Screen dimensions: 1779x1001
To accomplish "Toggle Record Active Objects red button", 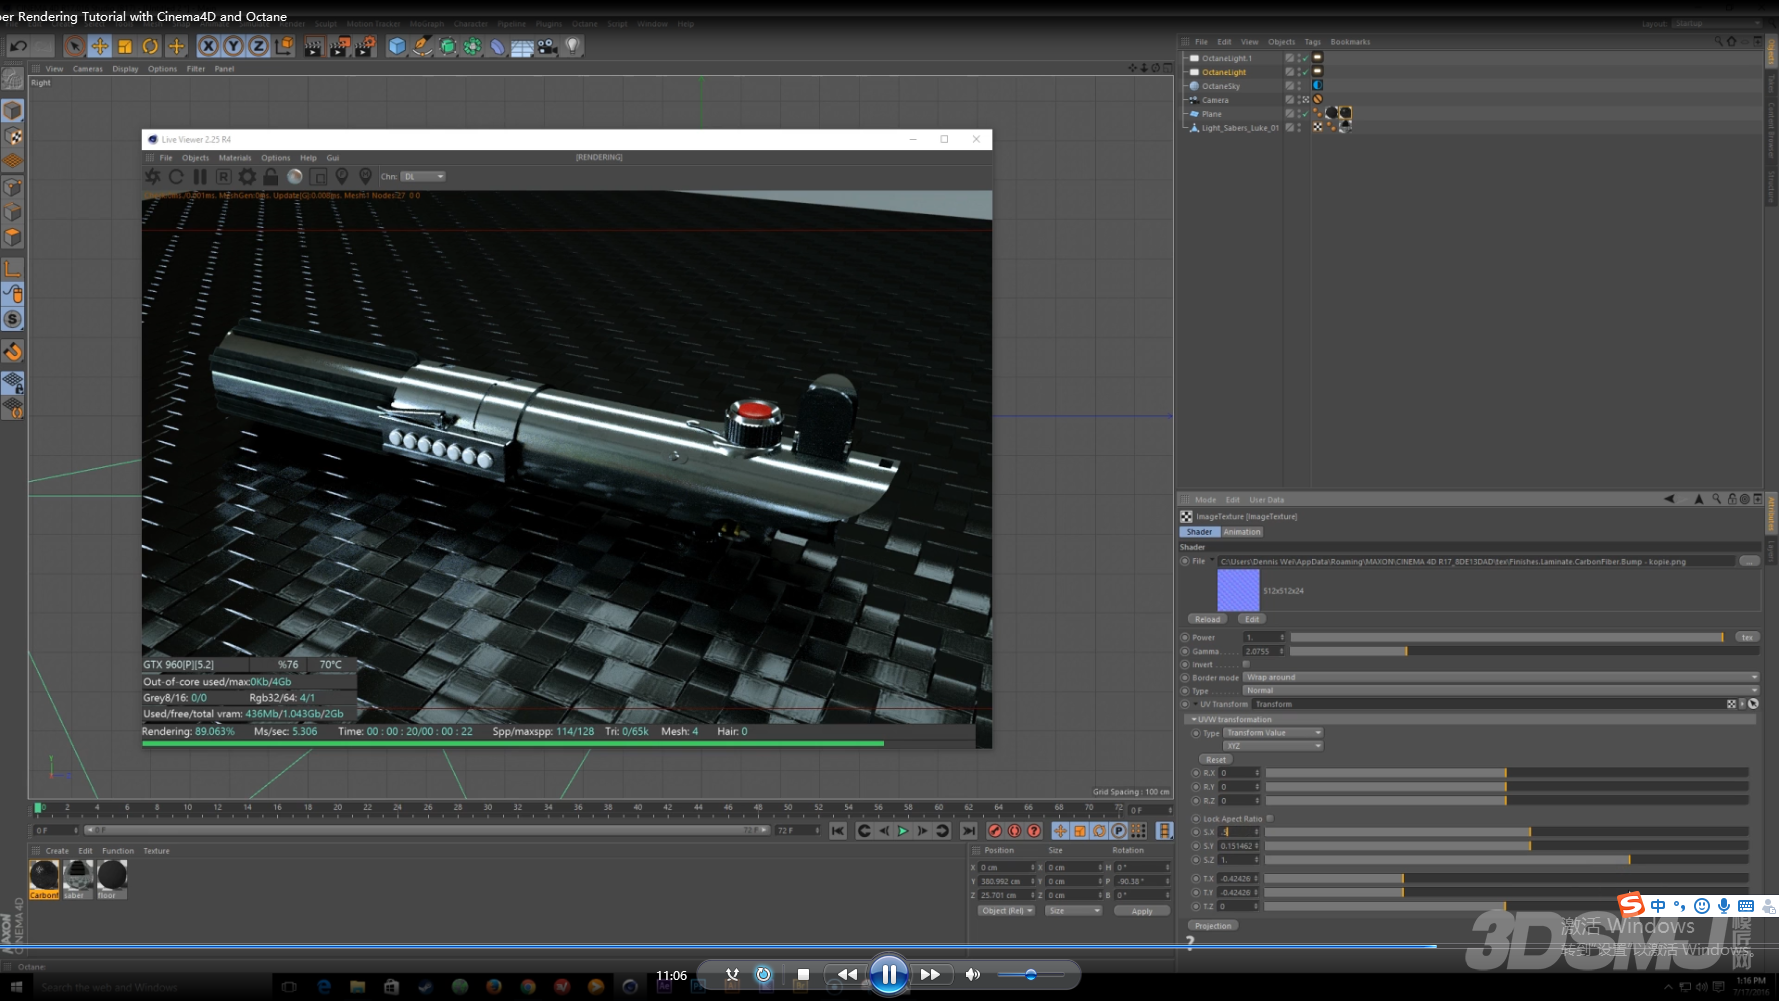I will coord(995,831).
